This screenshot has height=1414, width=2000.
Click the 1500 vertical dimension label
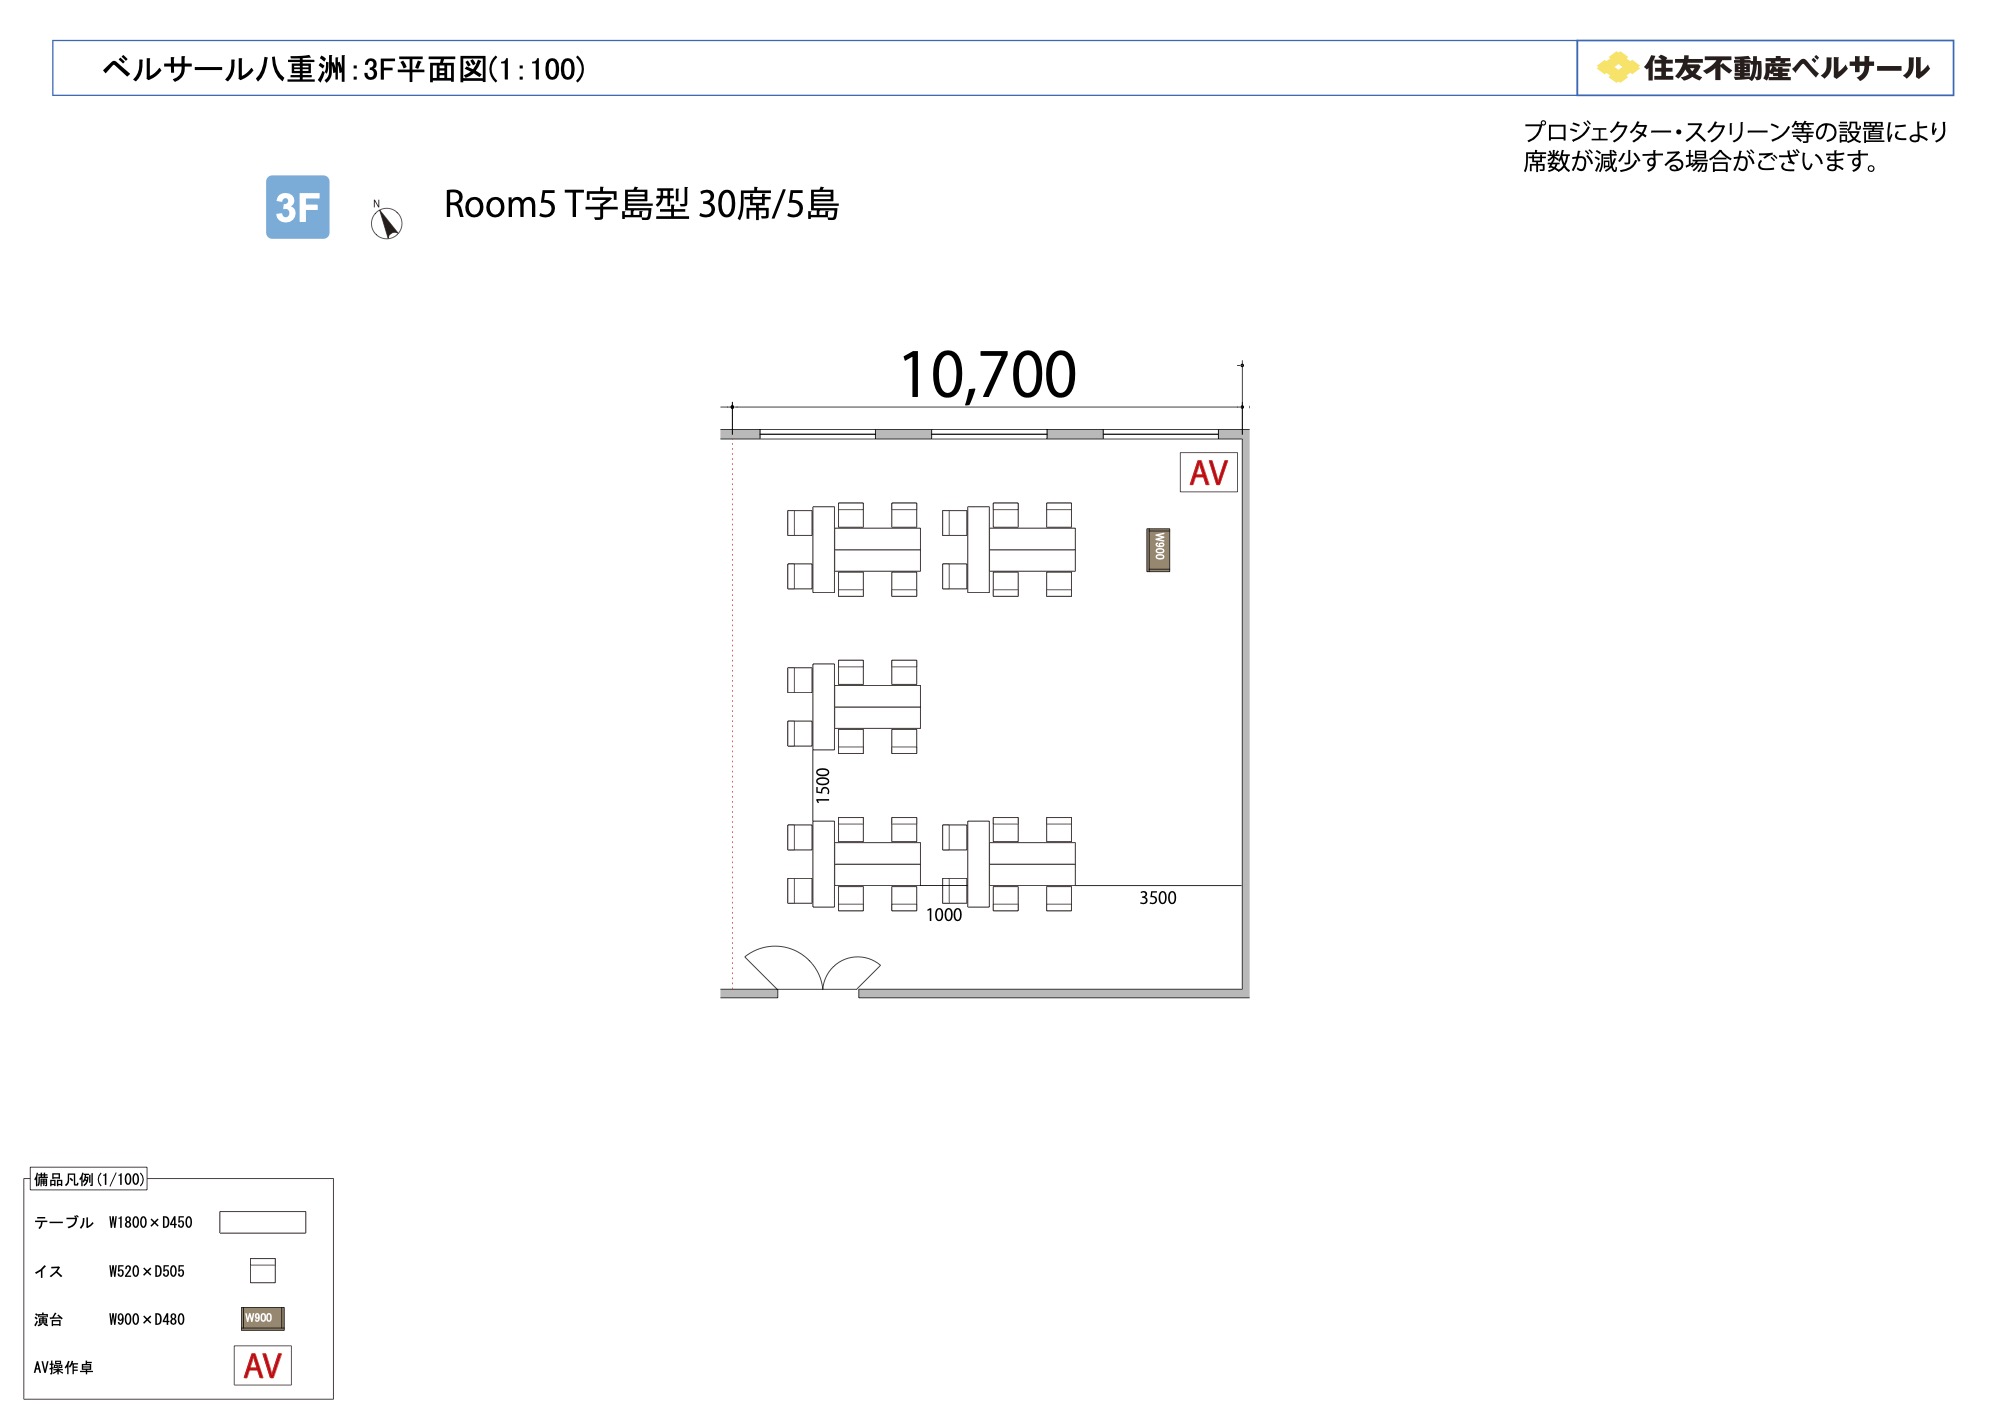coord(823,785)
